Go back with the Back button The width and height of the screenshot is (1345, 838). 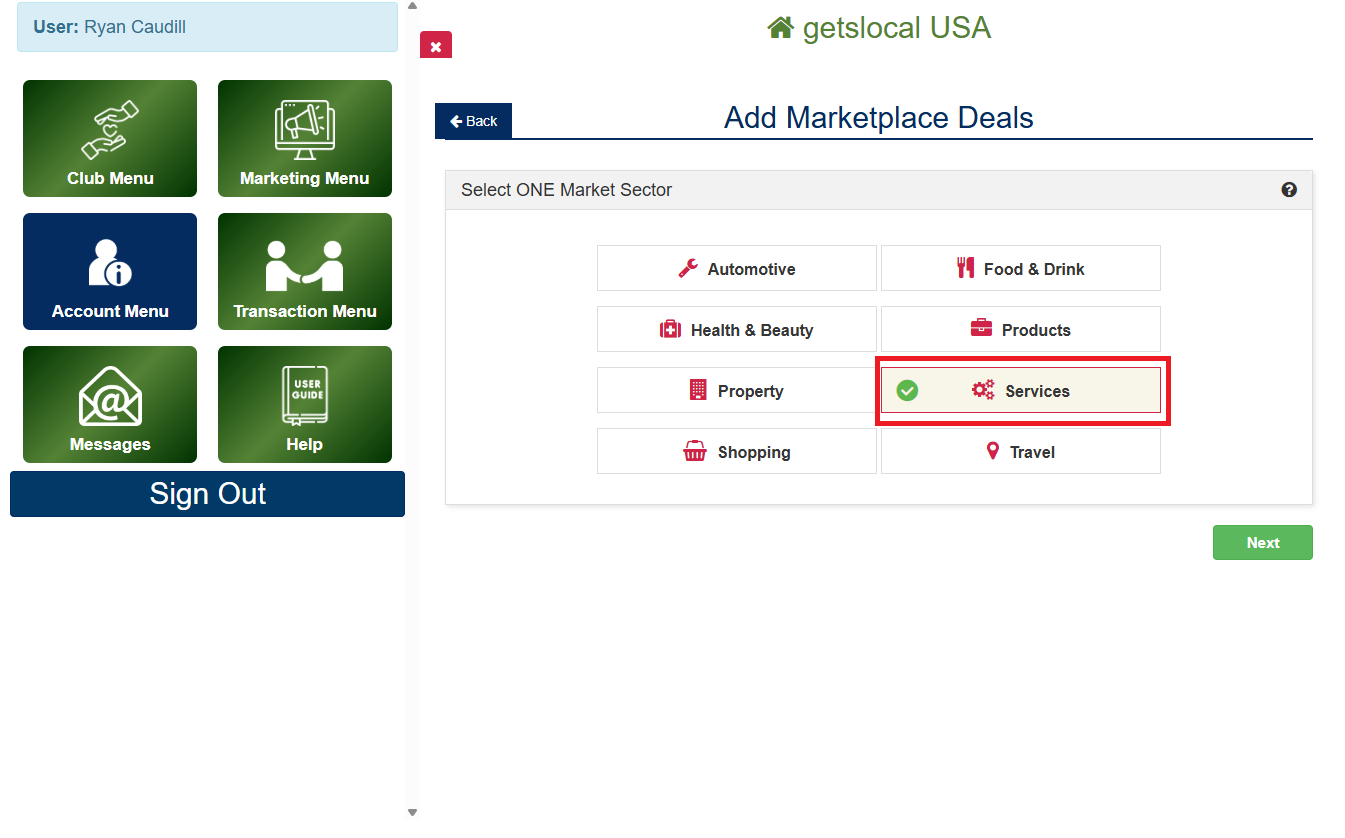coord(473,121)
